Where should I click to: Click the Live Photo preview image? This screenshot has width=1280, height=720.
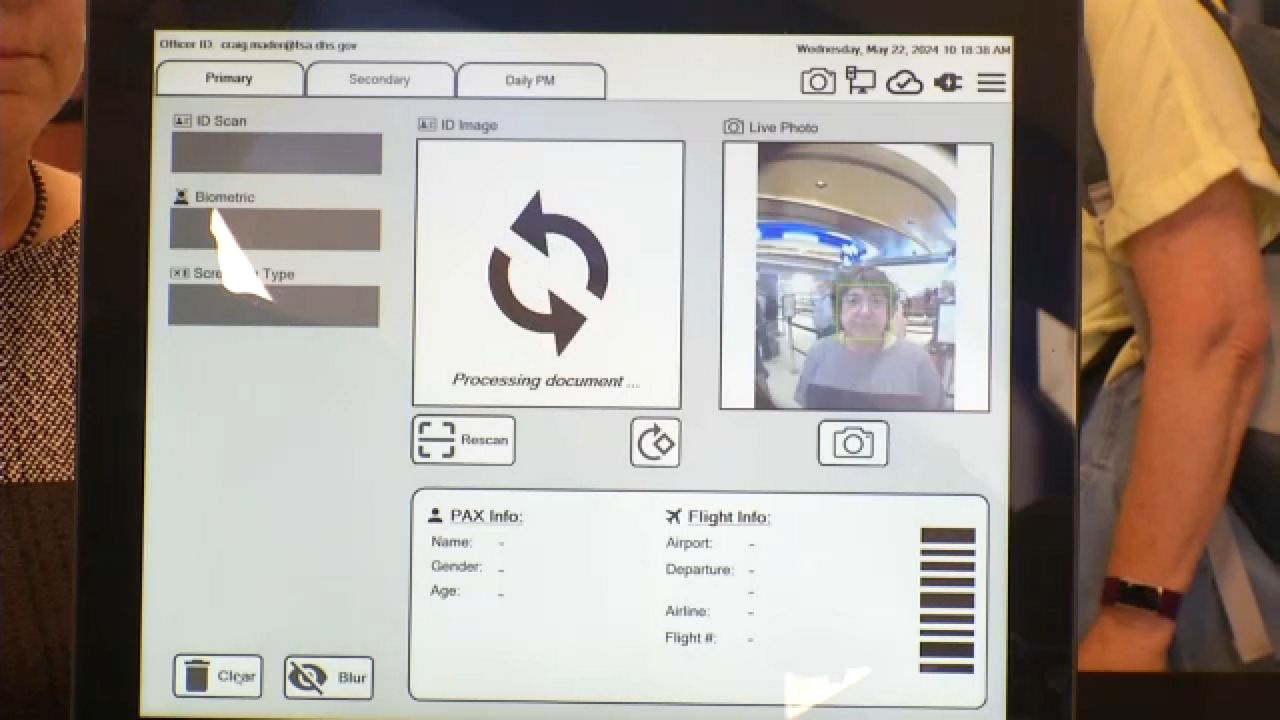point(855,276)
